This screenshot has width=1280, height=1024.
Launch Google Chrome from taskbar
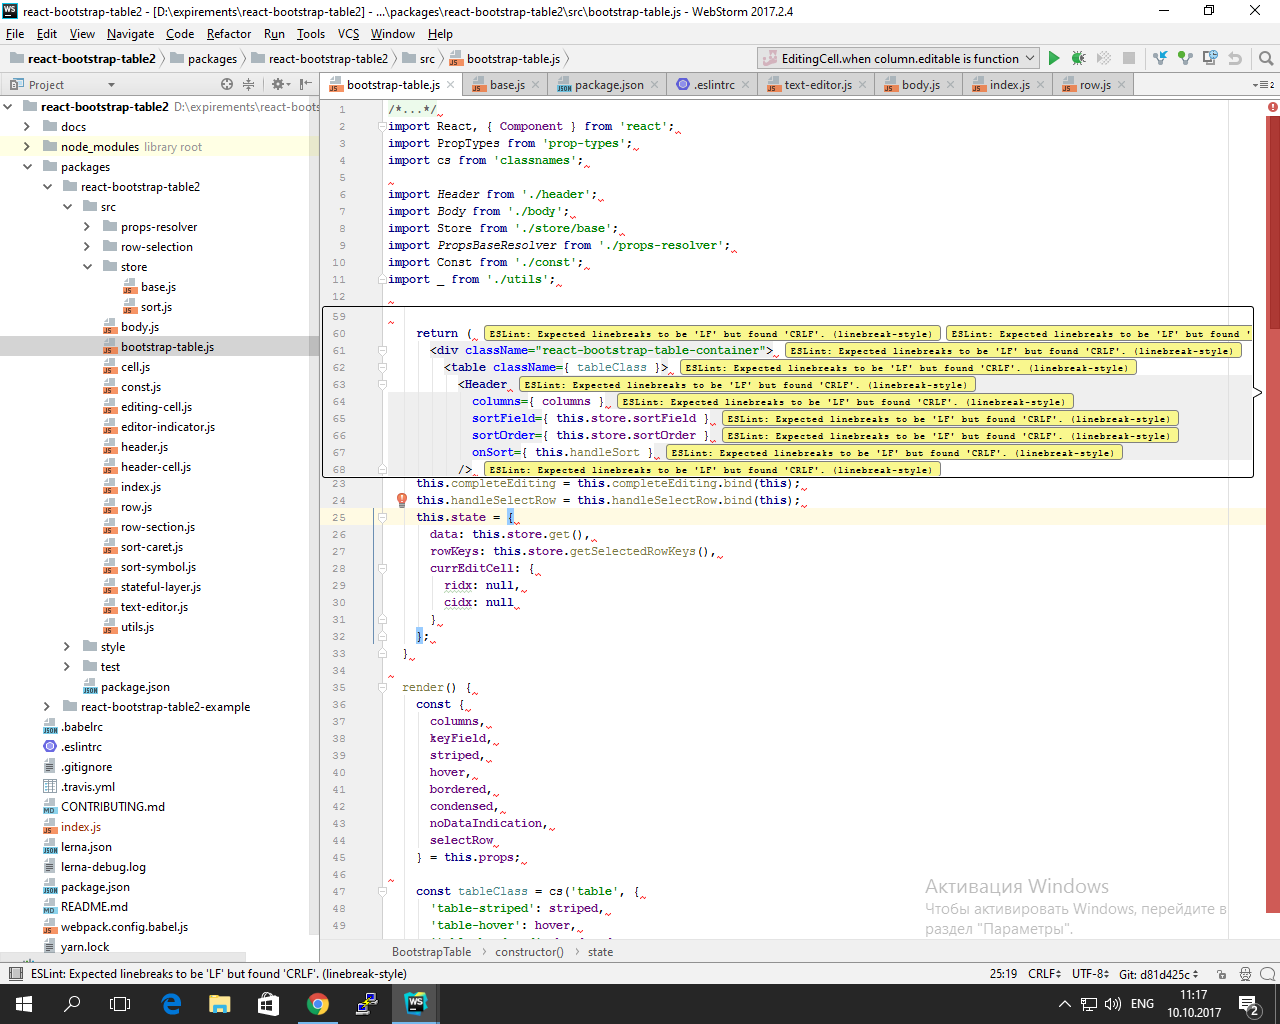pos(318,1004)
